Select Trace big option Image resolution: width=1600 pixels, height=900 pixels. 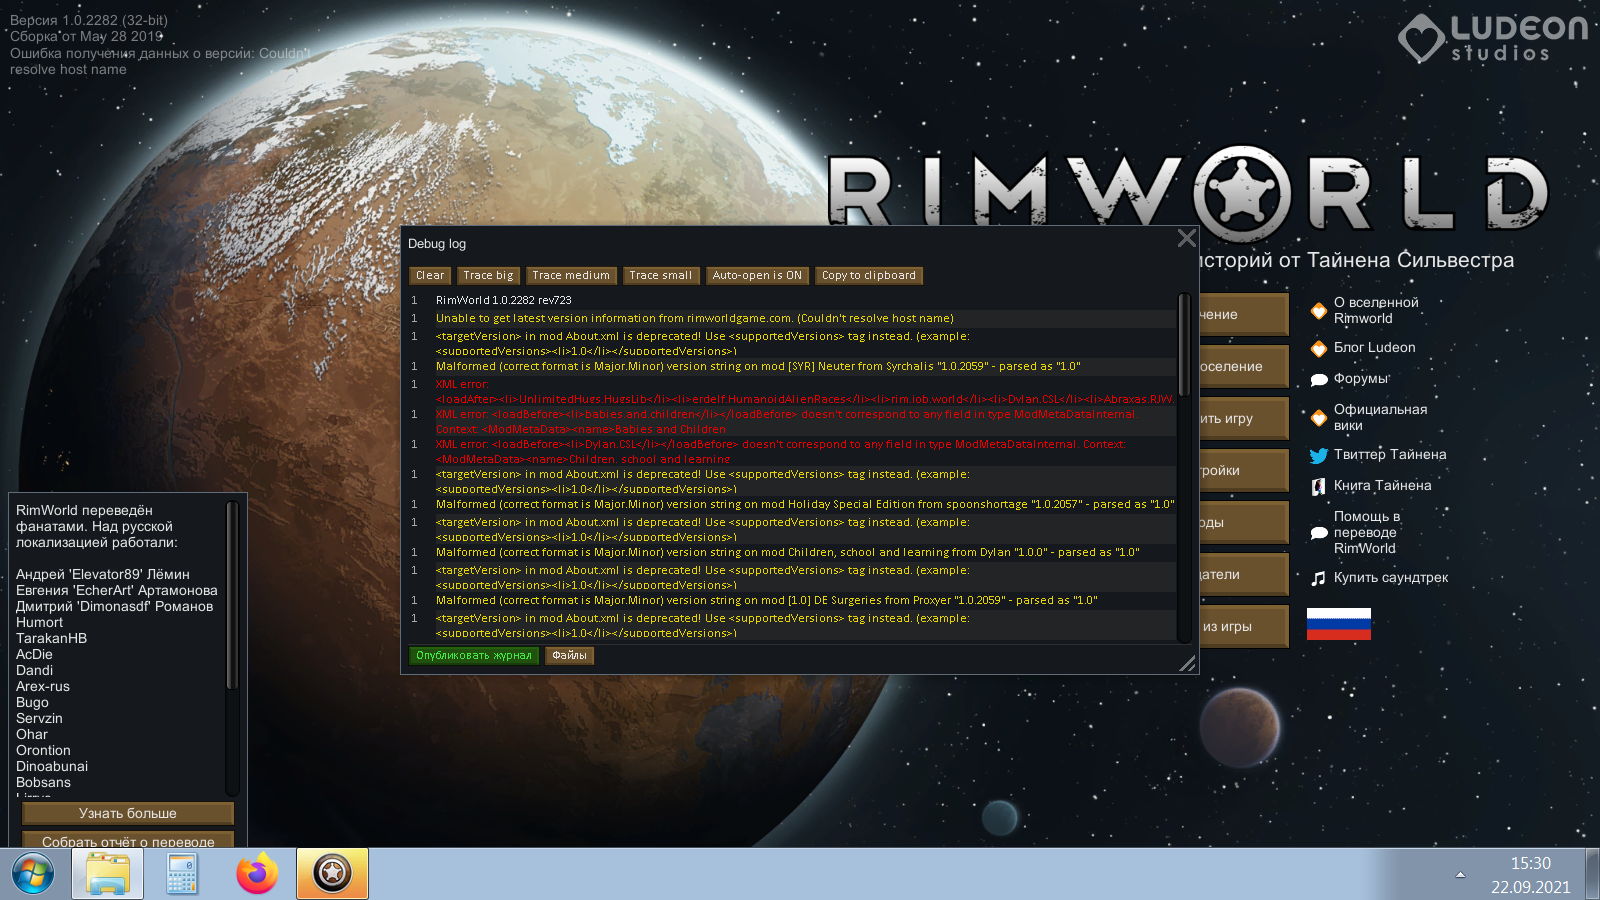pos(488,275)
